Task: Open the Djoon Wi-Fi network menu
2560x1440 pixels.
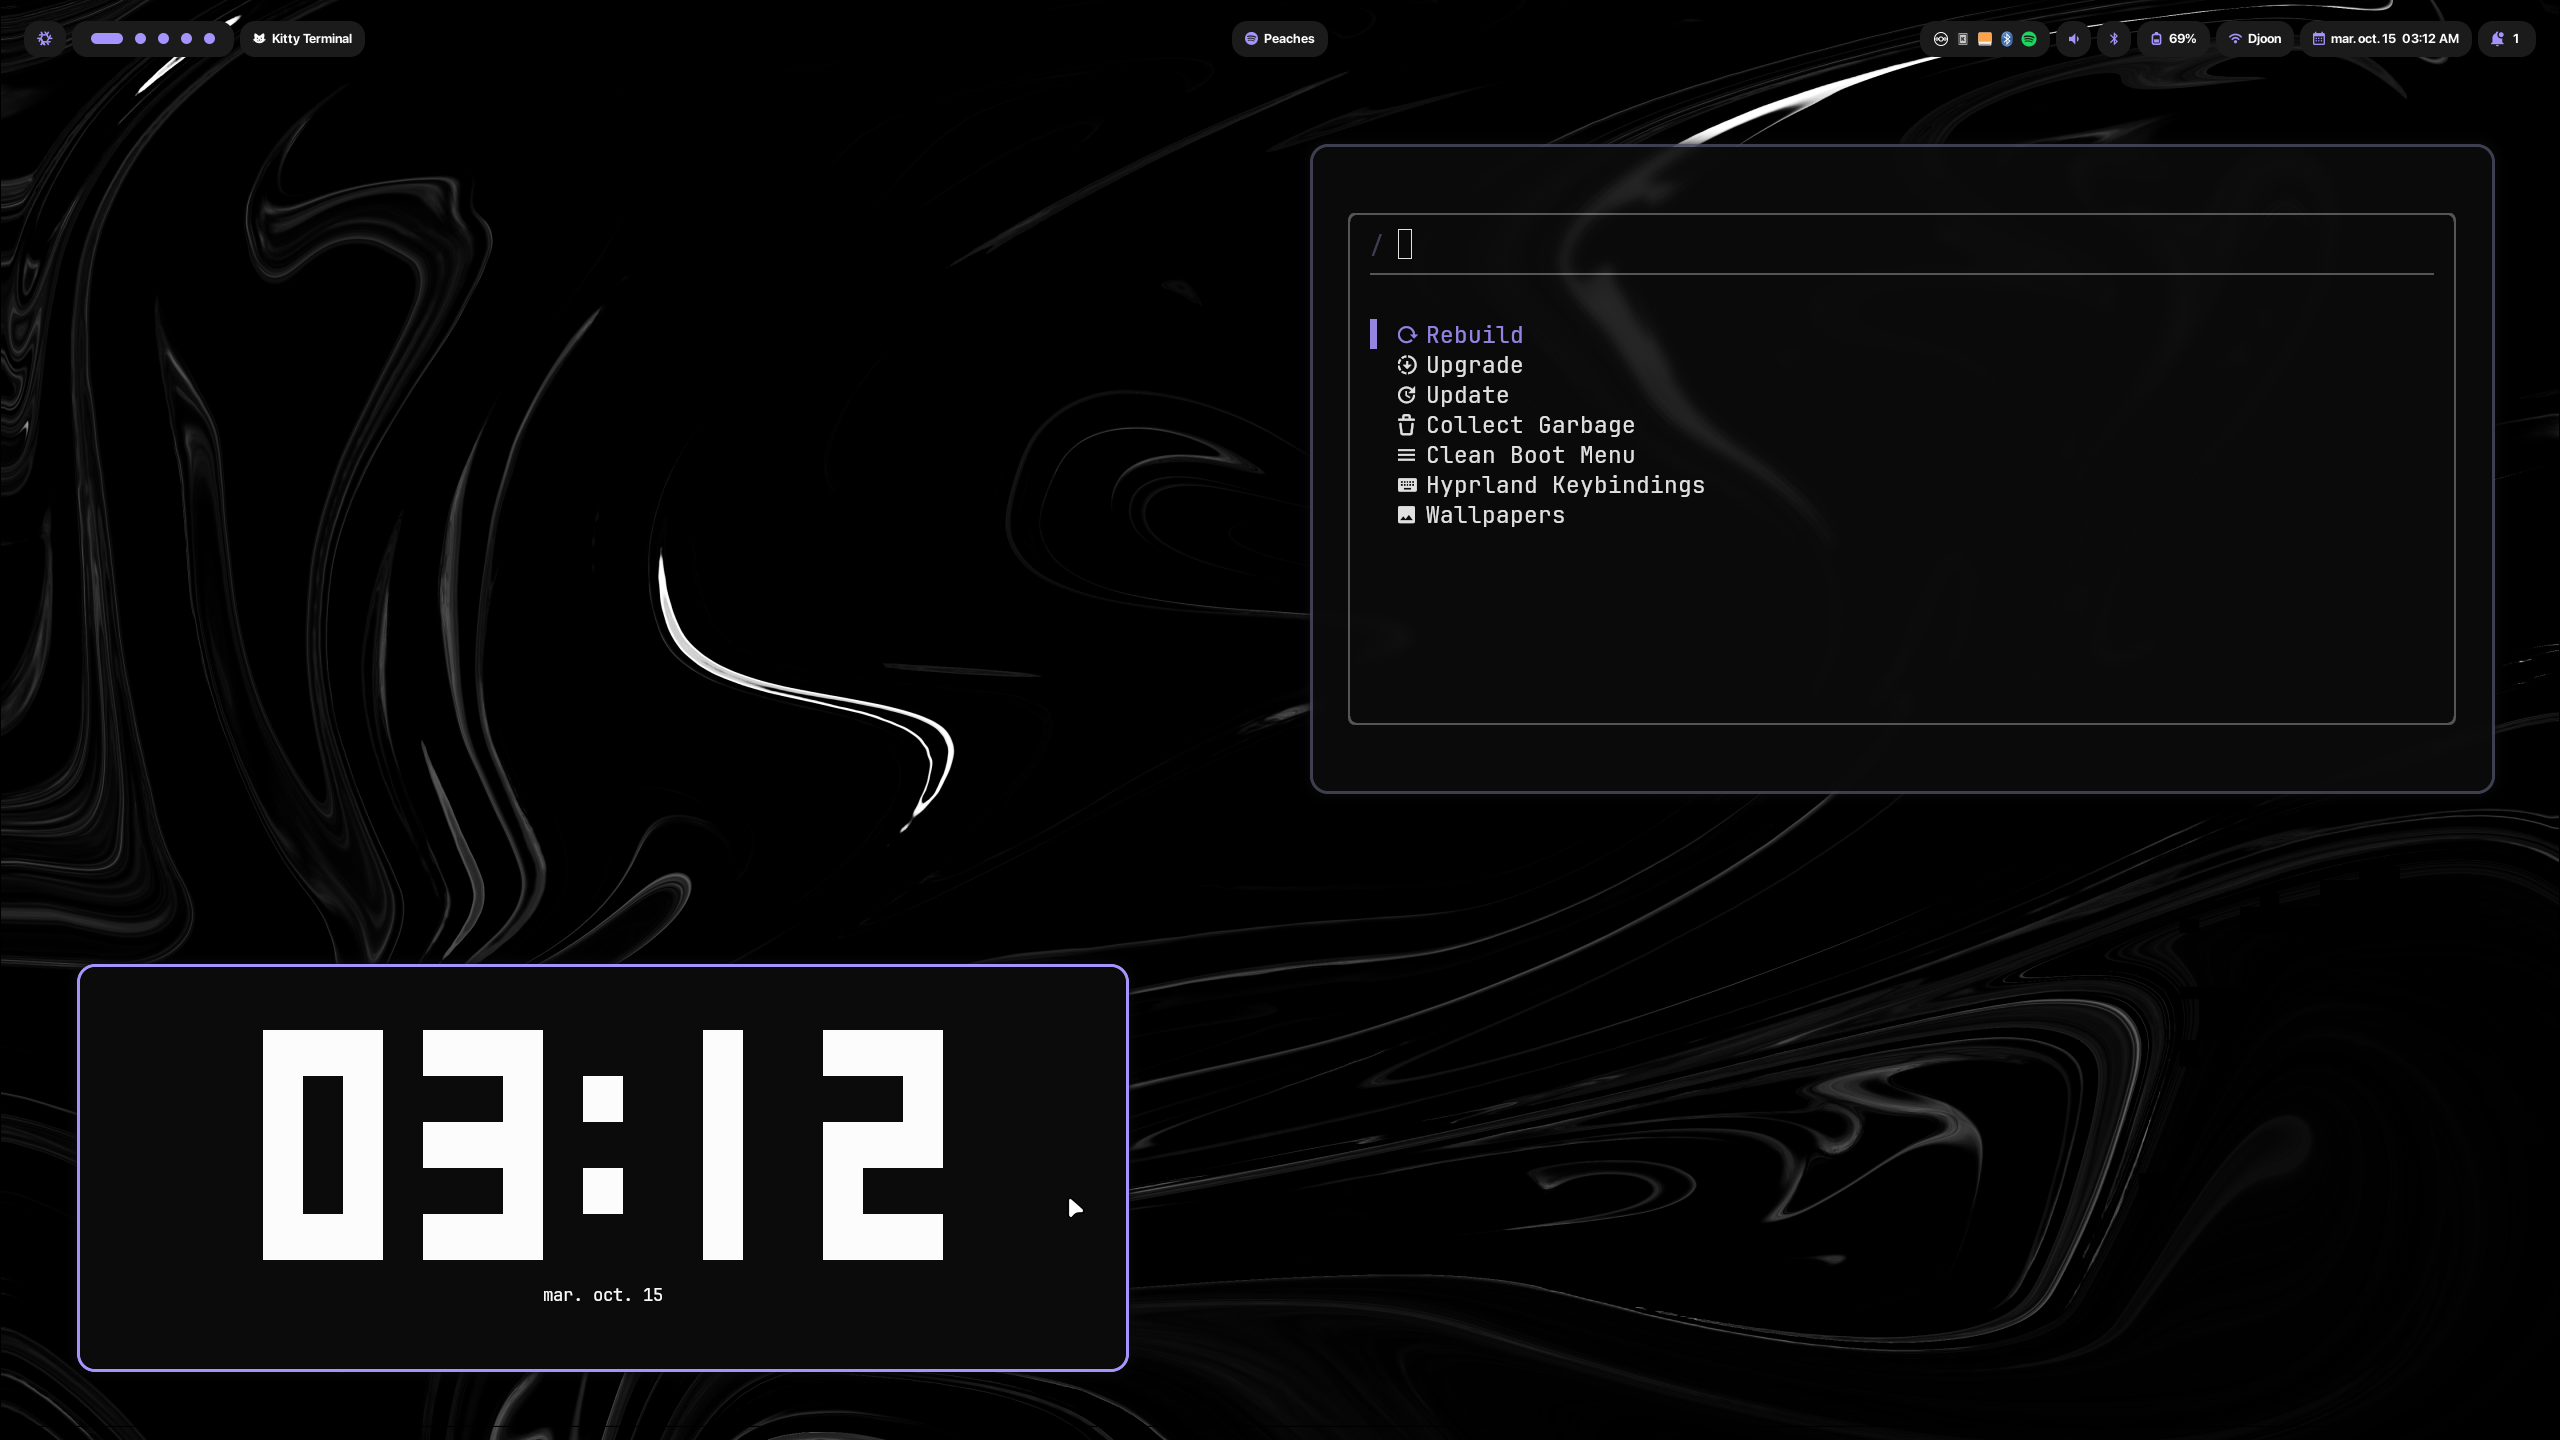Action: coord(2255,39)
